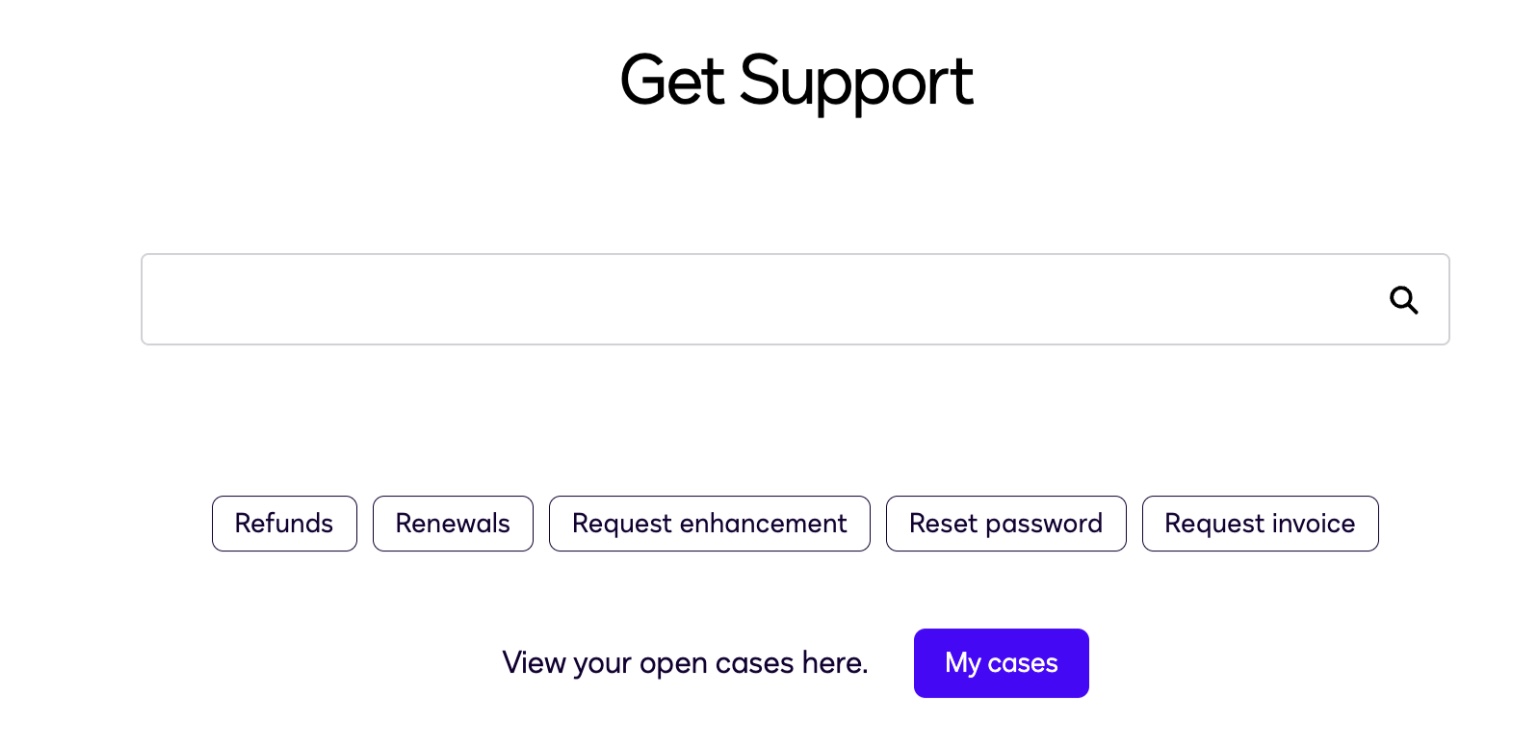Image resolution: width=1530 pixels, height=738 pixels.
Task: Start a Request enhancement submission
Action: point(709,524)
